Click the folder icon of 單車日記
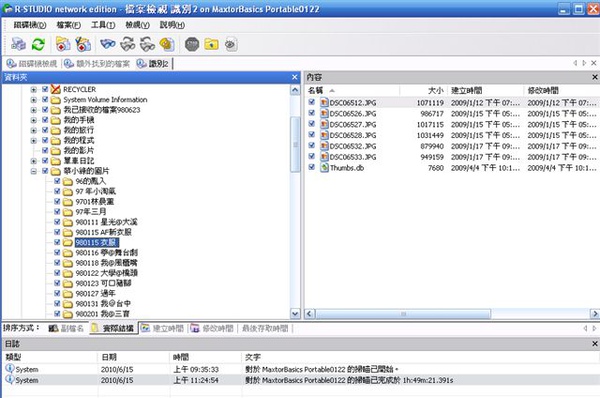Viewport: 600px width, 398px height. coord(56,161)
